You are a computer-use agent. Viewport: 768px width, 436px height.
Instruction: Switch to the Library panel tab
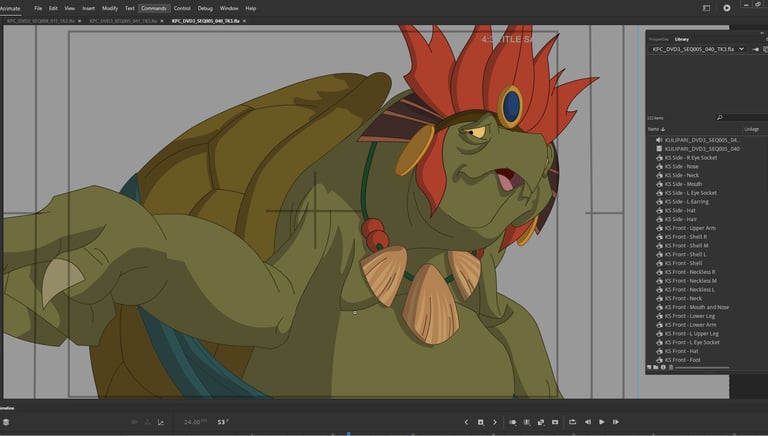pos(682,39)
